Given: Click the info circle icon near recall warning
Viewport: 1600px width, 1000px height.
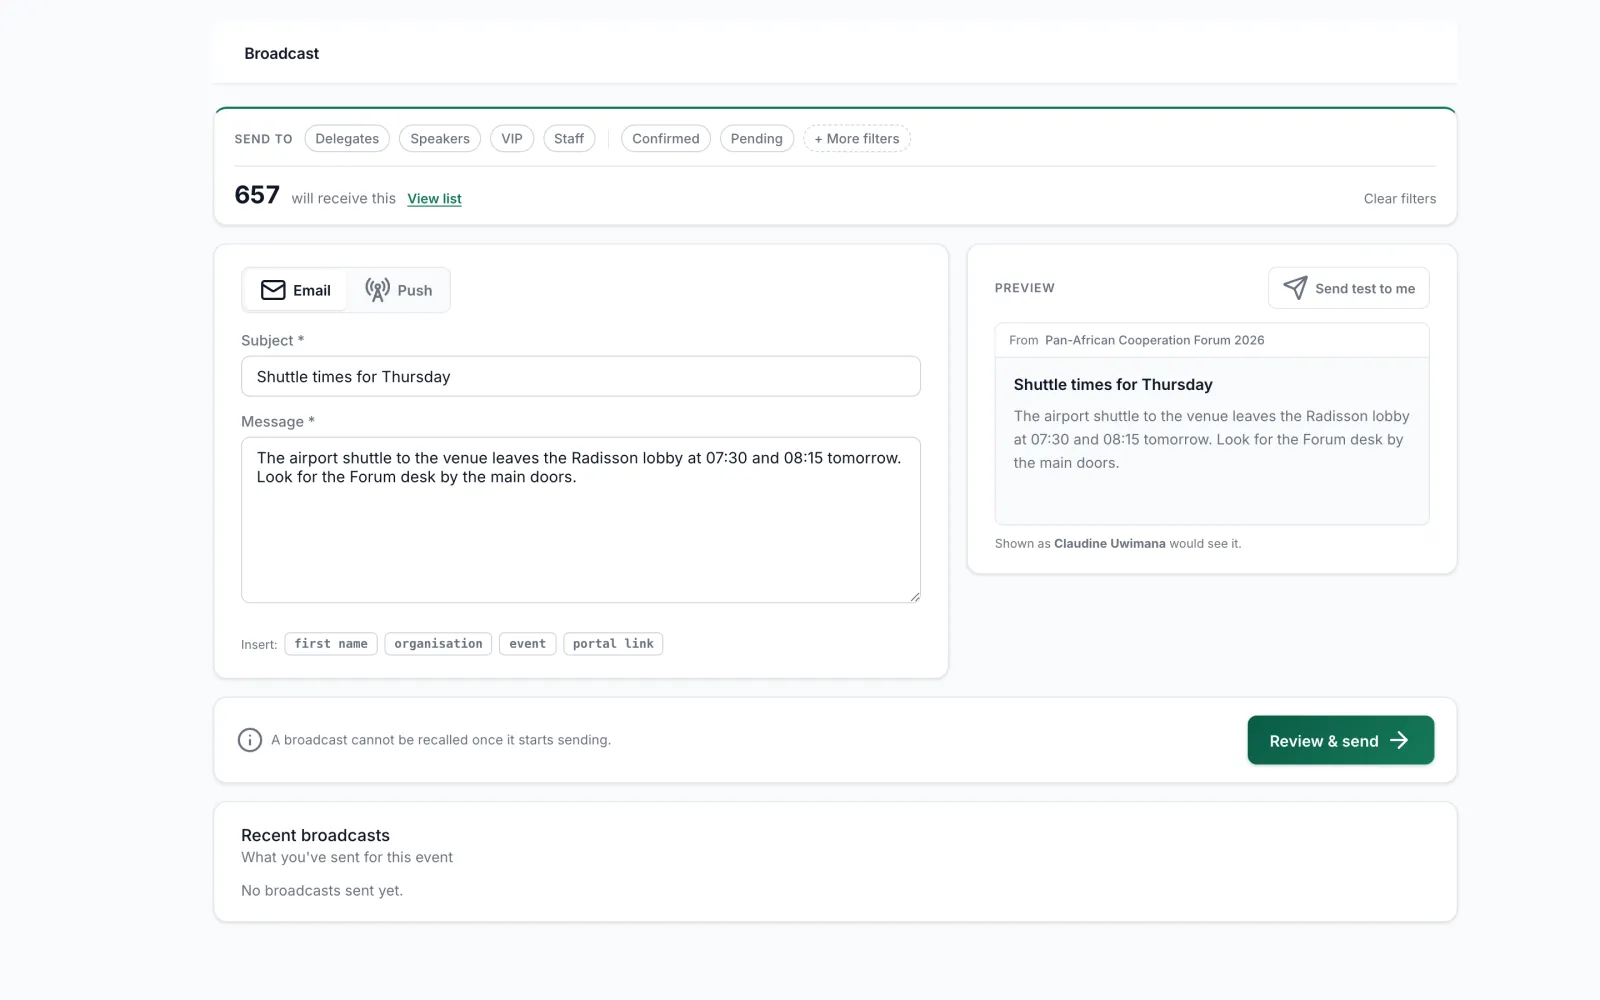Looking at the screenshot, I should point(250,740).
